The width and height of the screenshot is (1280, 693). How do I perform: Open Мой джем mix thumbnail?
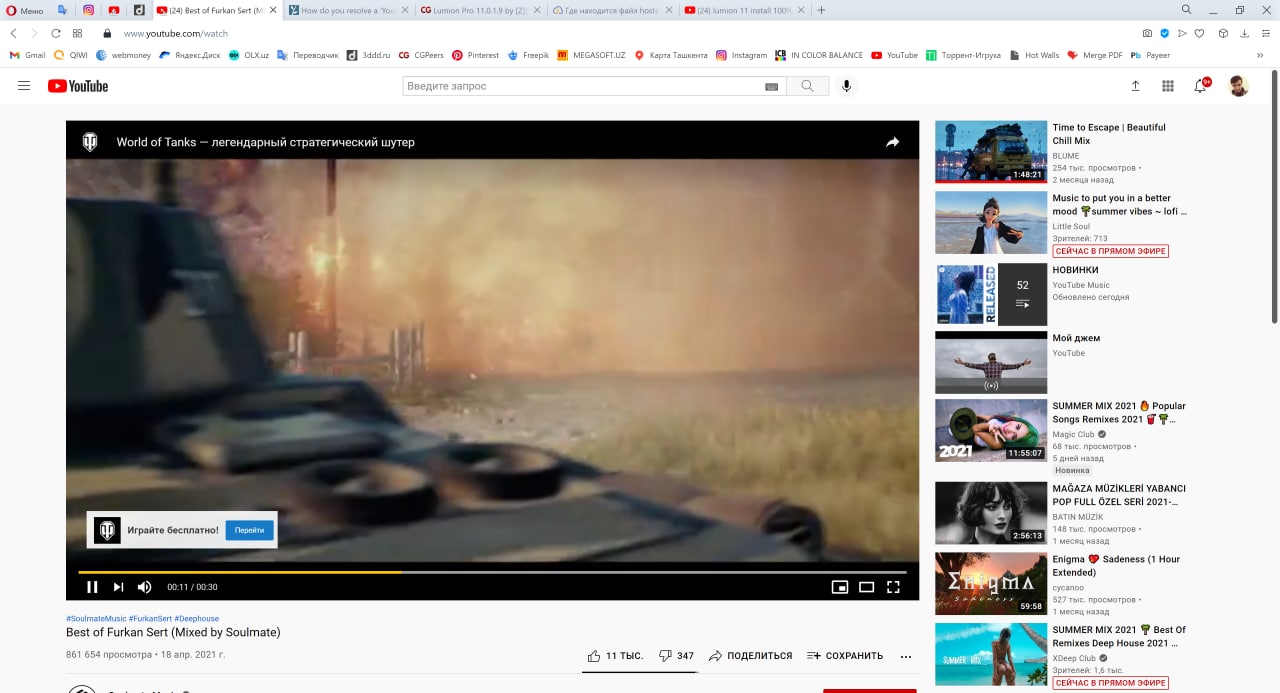click(x=991, y=363)
